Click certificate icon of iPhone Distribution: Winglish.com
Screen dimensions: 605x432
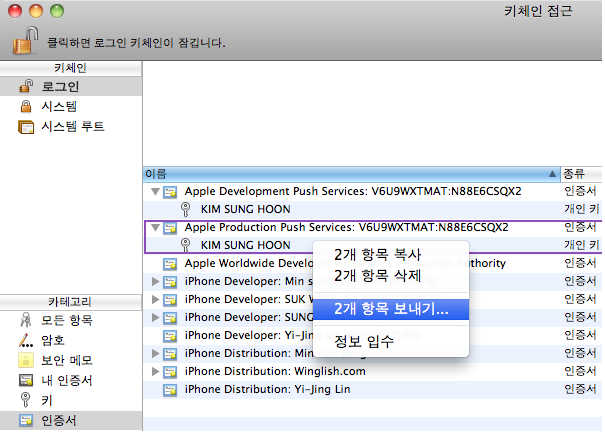pos(170,372)
